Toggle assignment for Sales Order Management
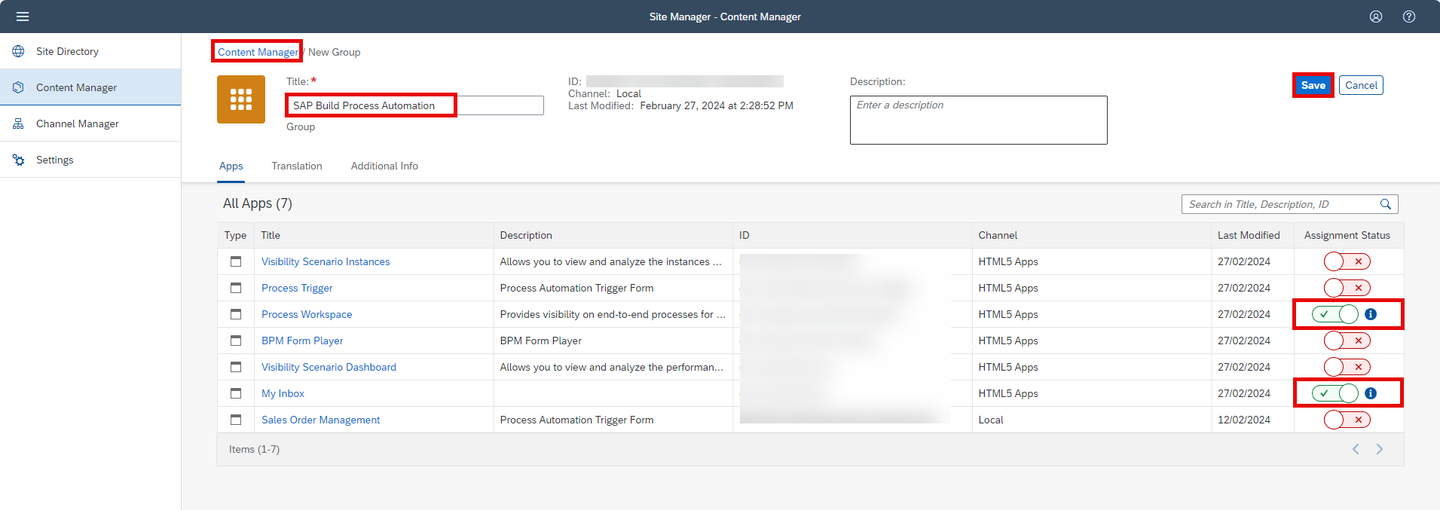 point(1347,420)
